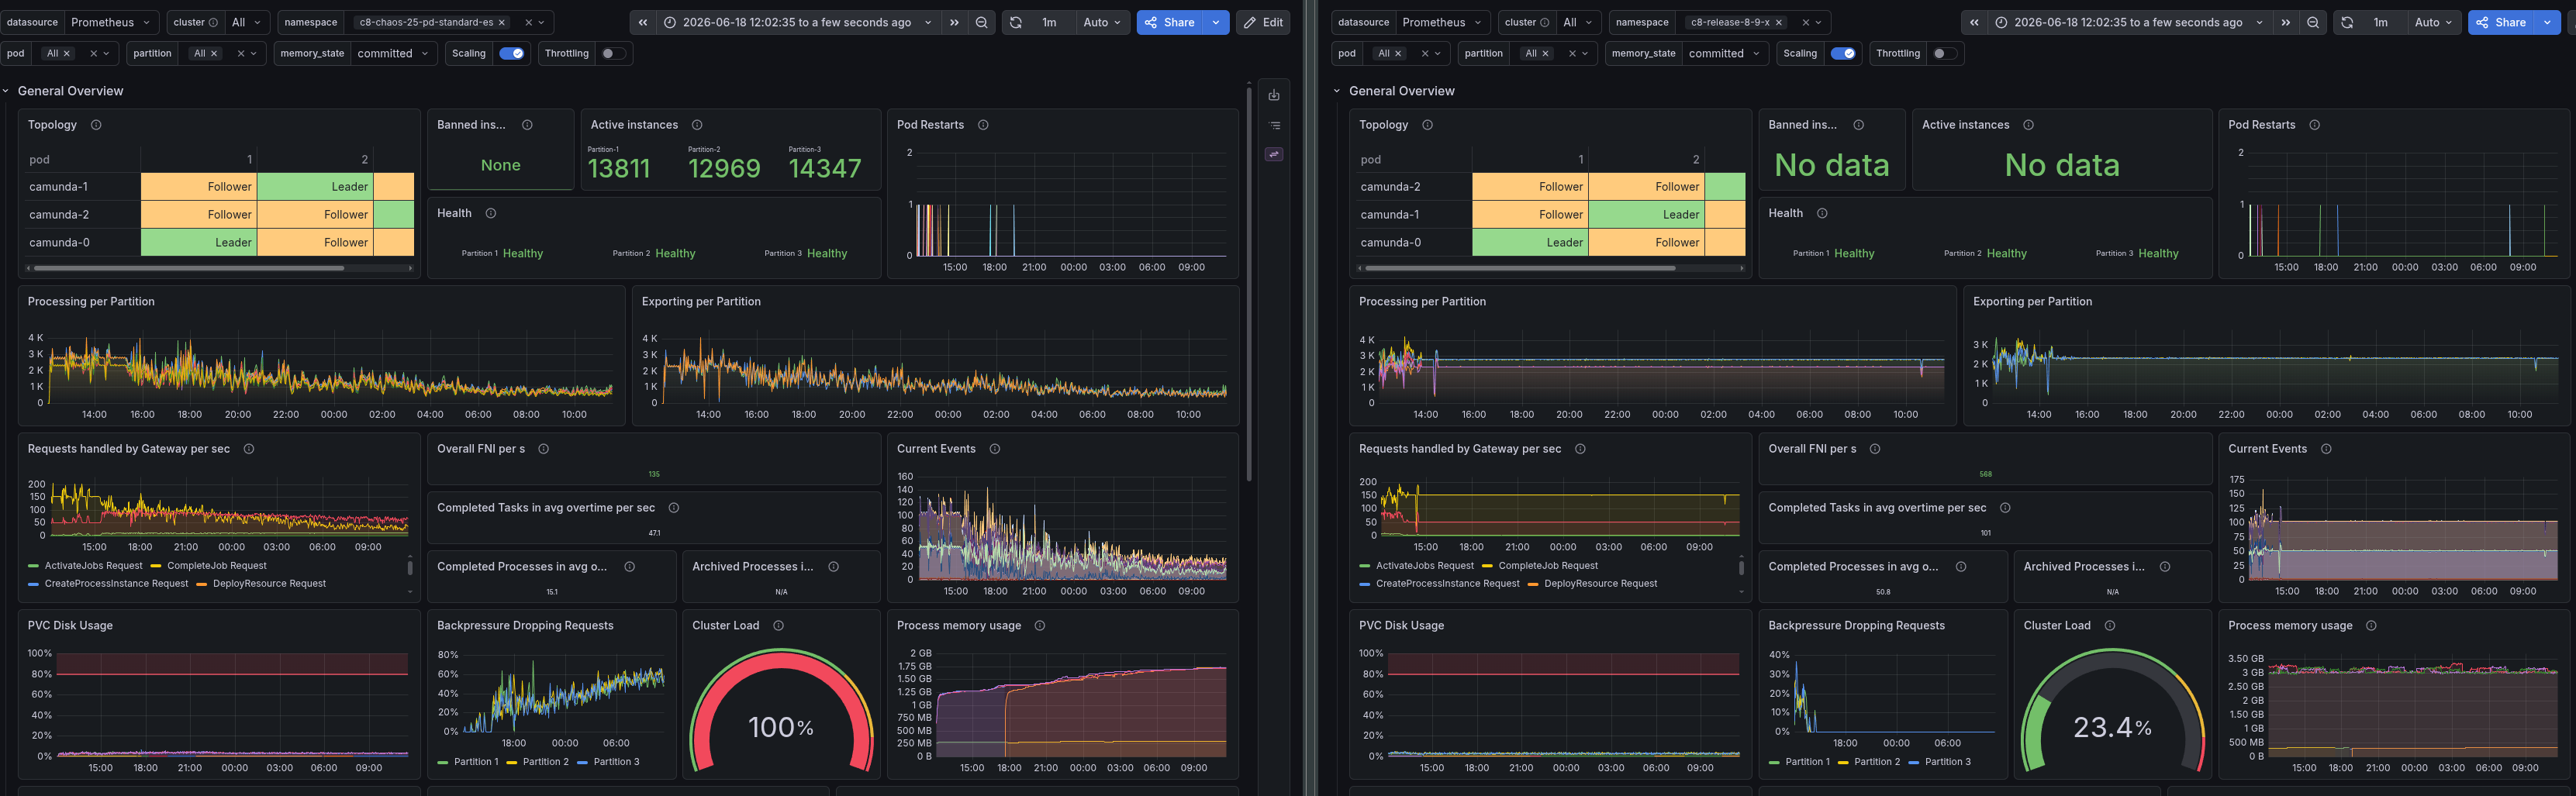Open the Share button's dropdown arrow on left
Screen dimensions: 2576x796
[x=1216, y=22]
